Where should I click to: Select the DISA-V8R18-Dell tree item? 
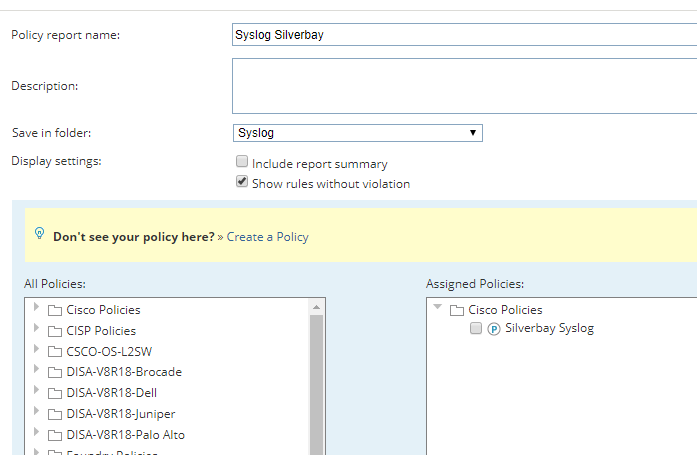[111, 393]
